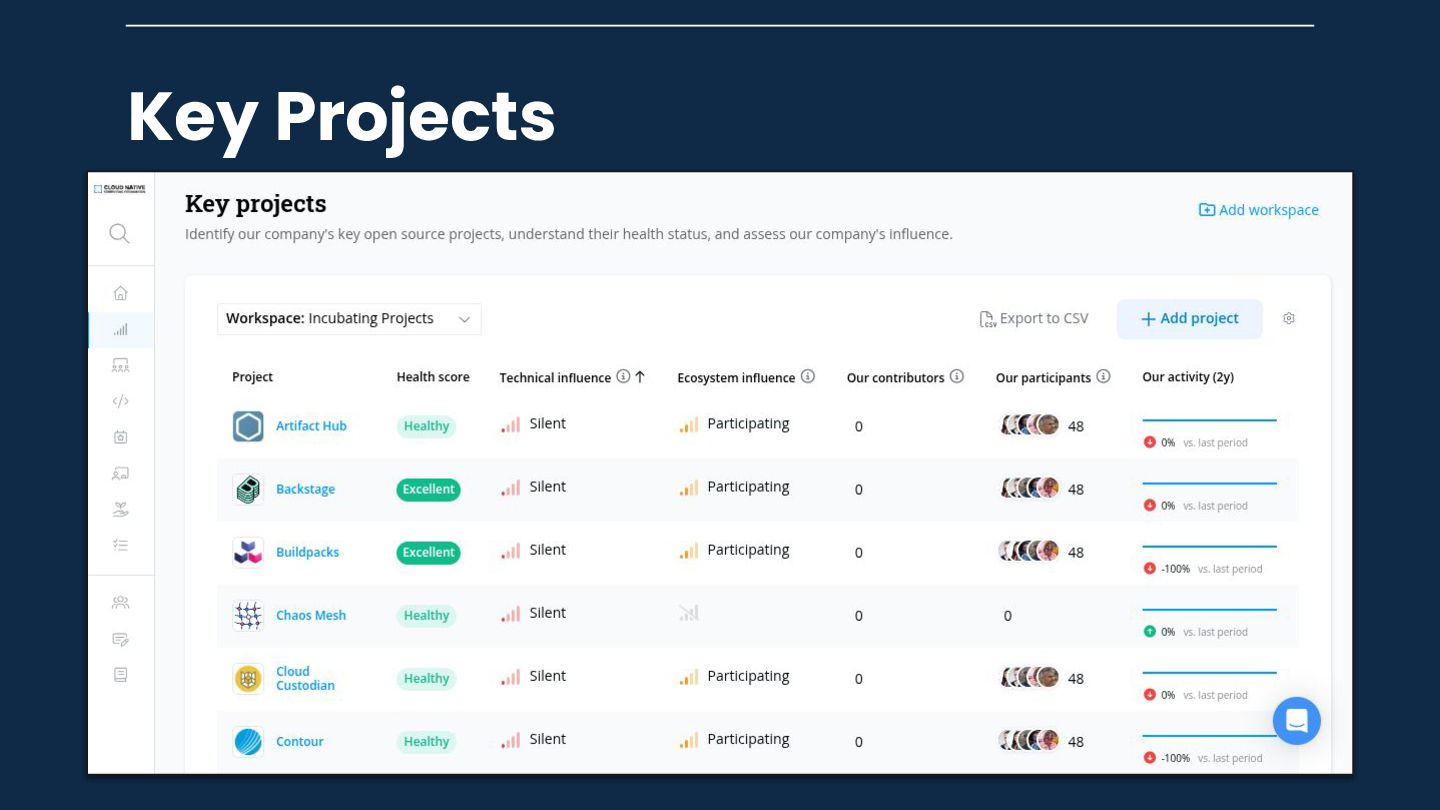The width and height of the screenshot is (1440, 810).
Task: Click the Our participants column header
Action: [1043, 377]
